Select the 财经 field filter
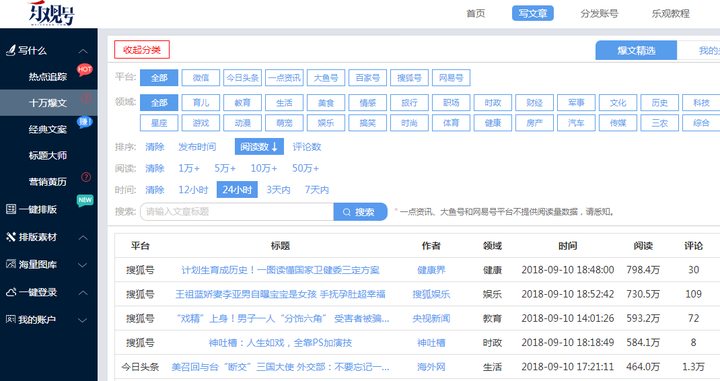720x381 pixels. point(534,103)
